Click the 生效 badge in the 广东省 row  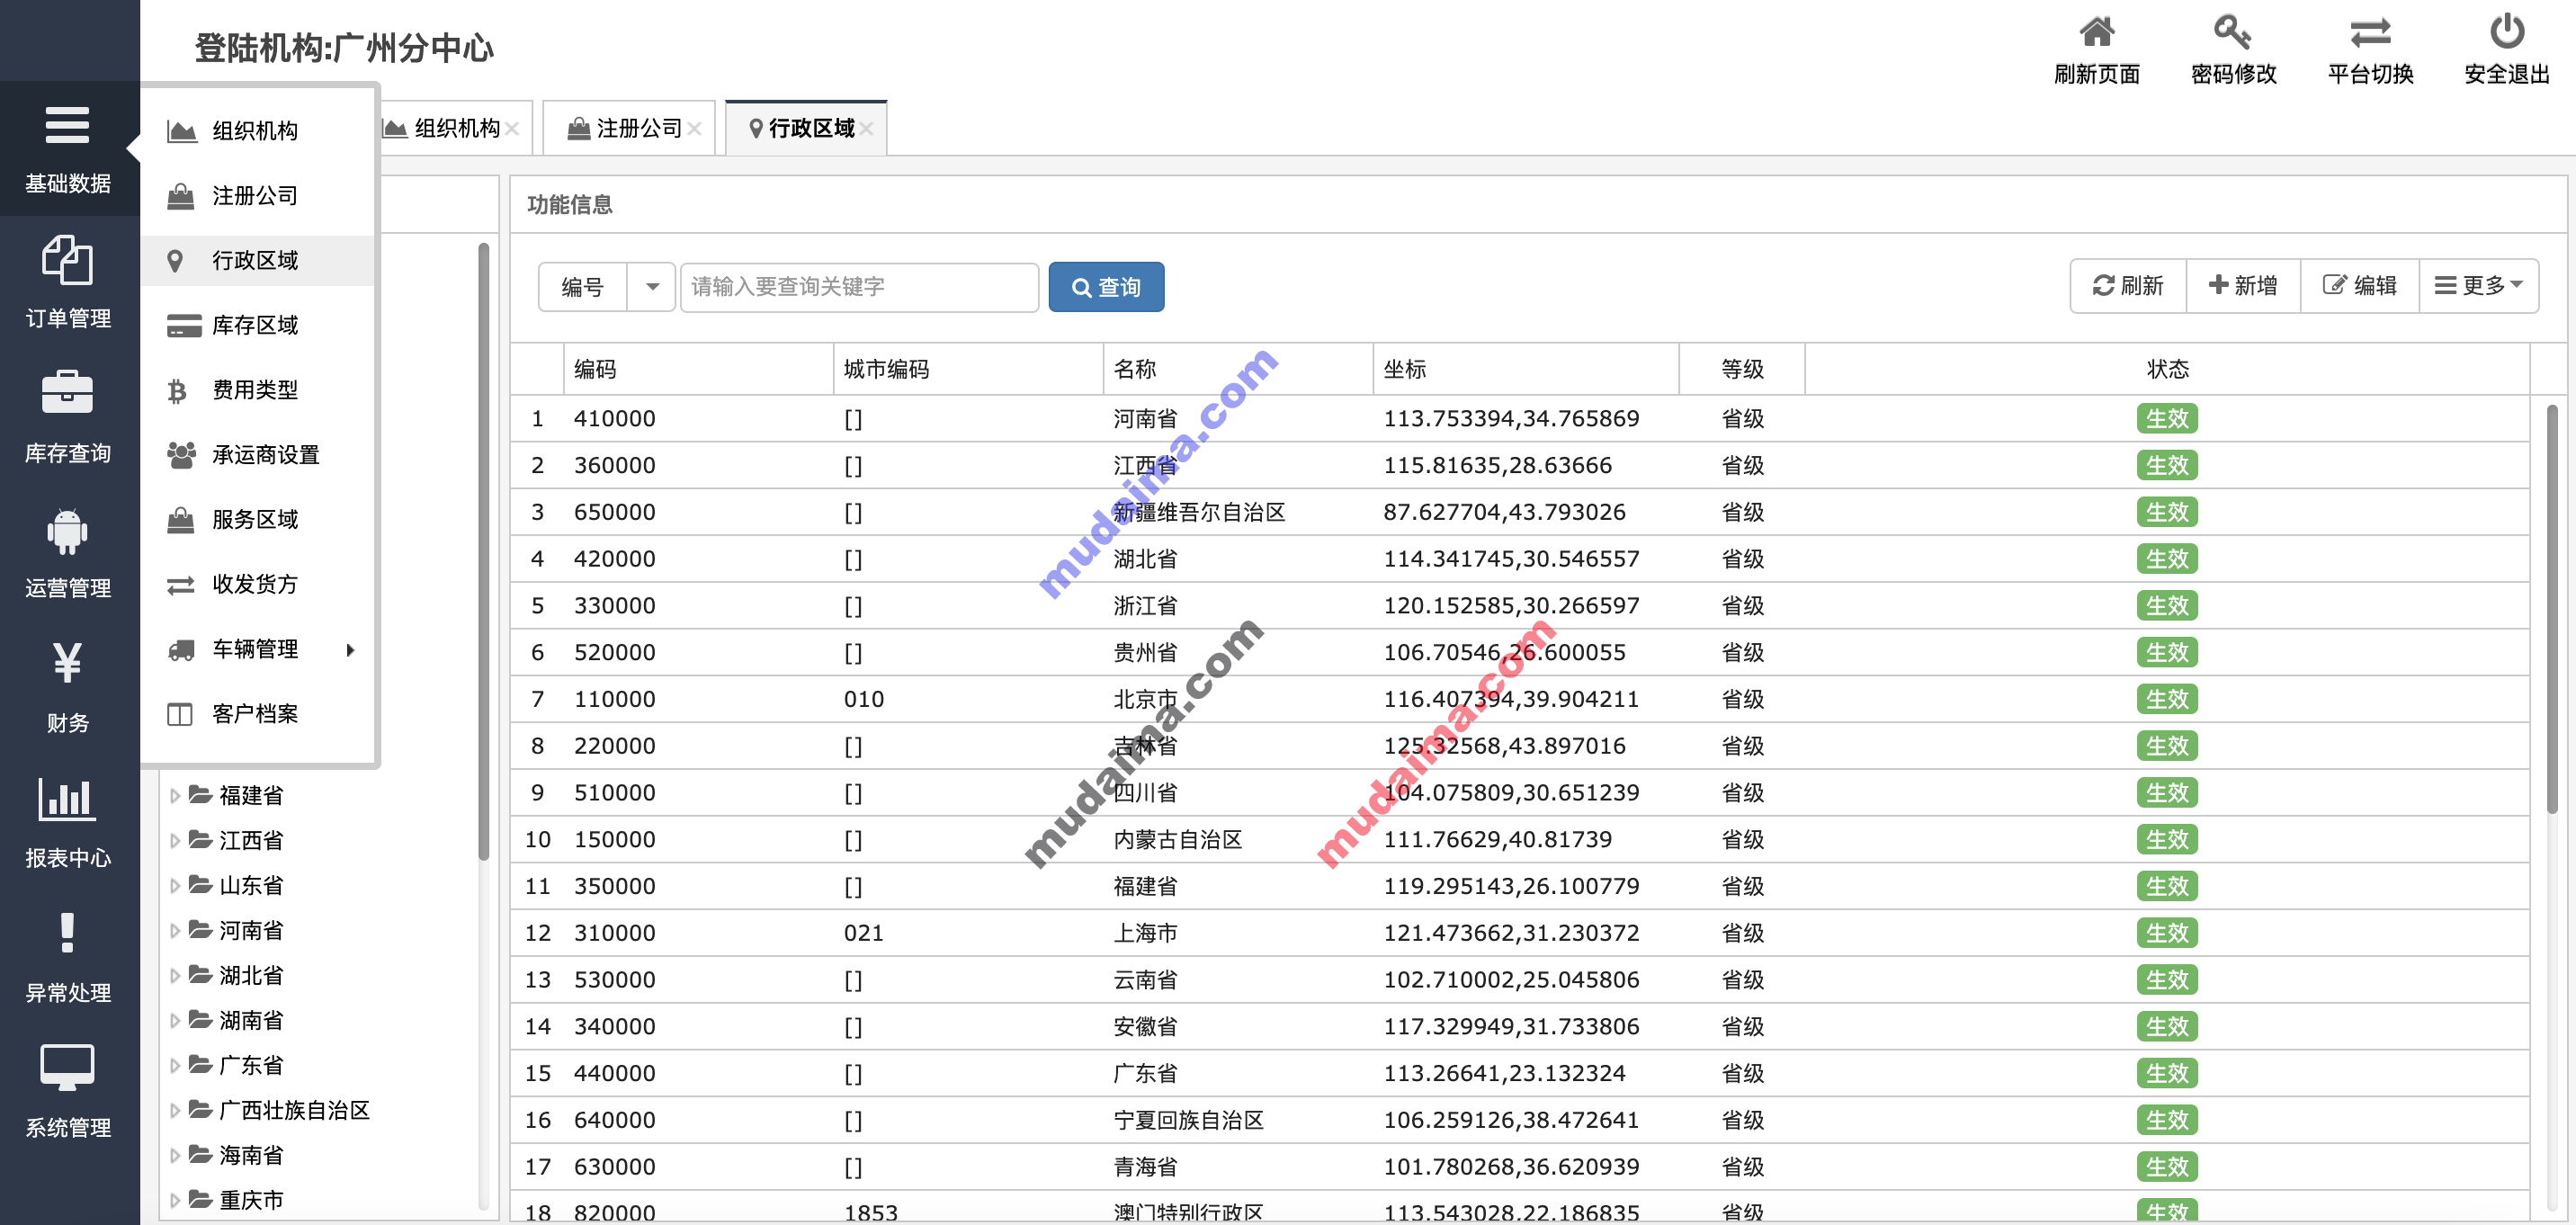point(2167,1074)
